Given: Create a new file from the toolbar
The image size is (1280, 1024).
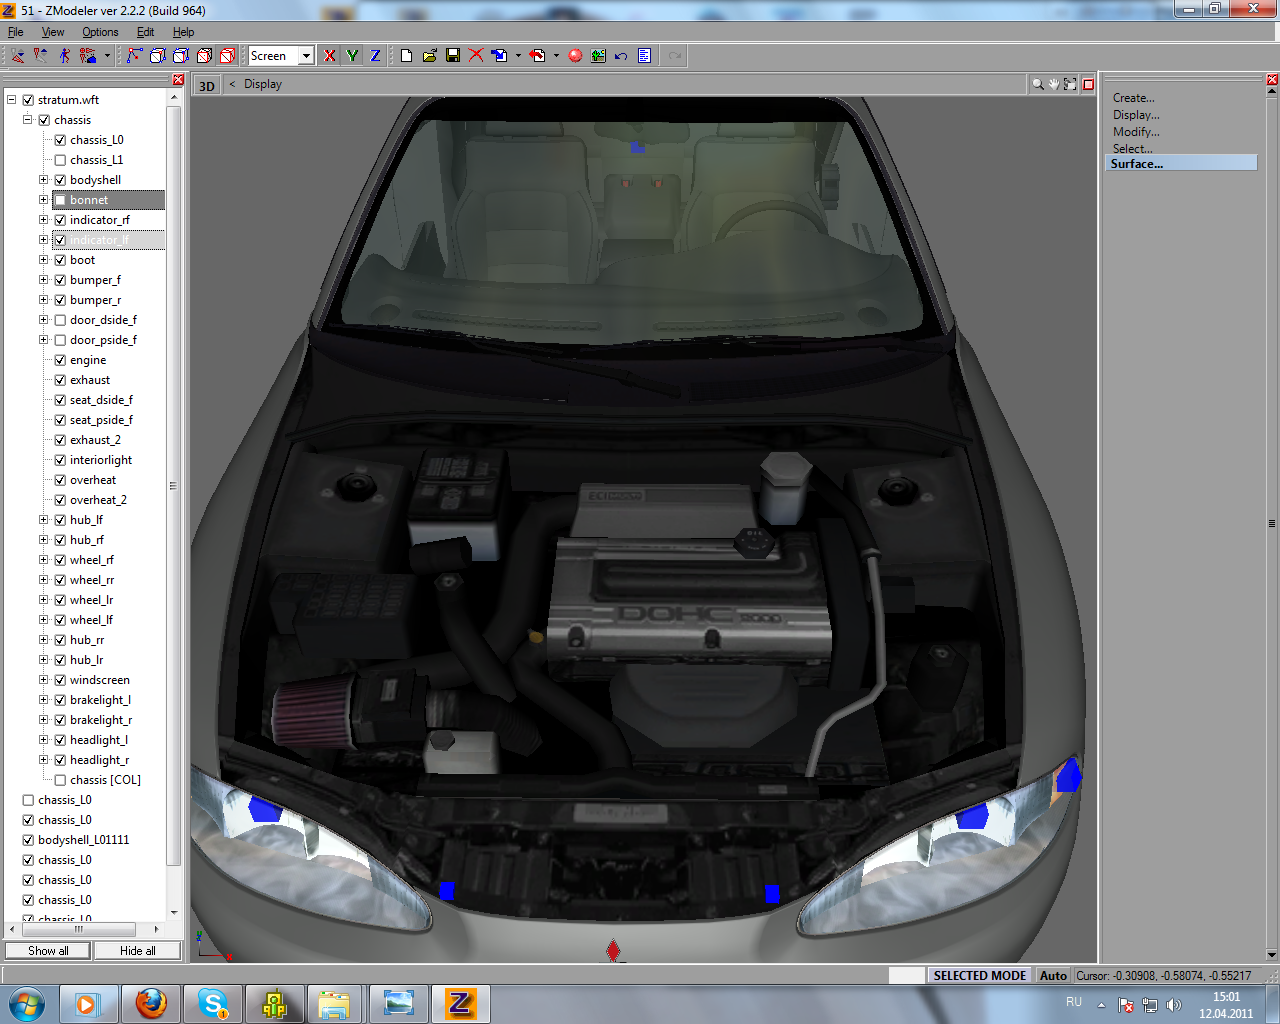Looking at the screenshot, I should coord(406,56).
